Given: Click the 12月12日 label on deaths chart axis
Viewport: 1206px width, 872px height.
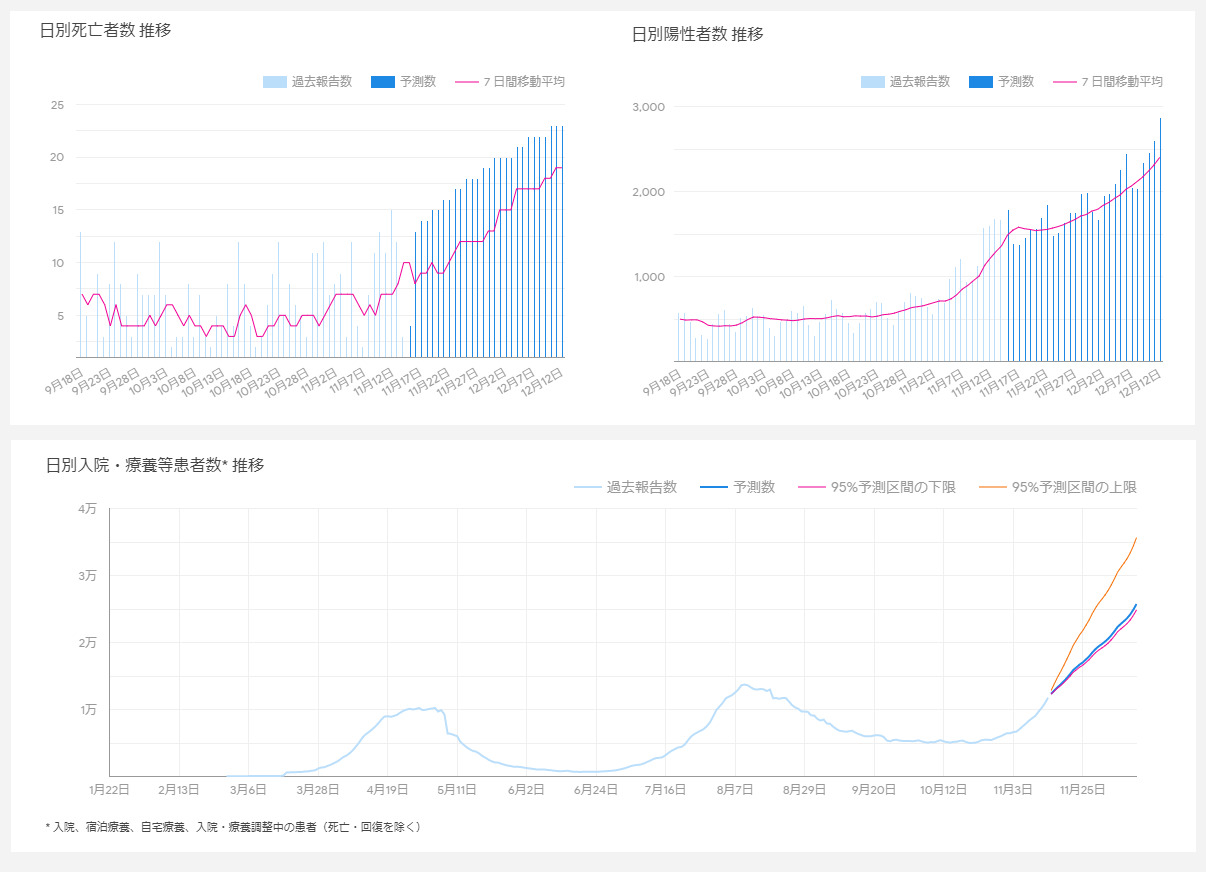Looking at the screenshot, I should tap(546, 381).
